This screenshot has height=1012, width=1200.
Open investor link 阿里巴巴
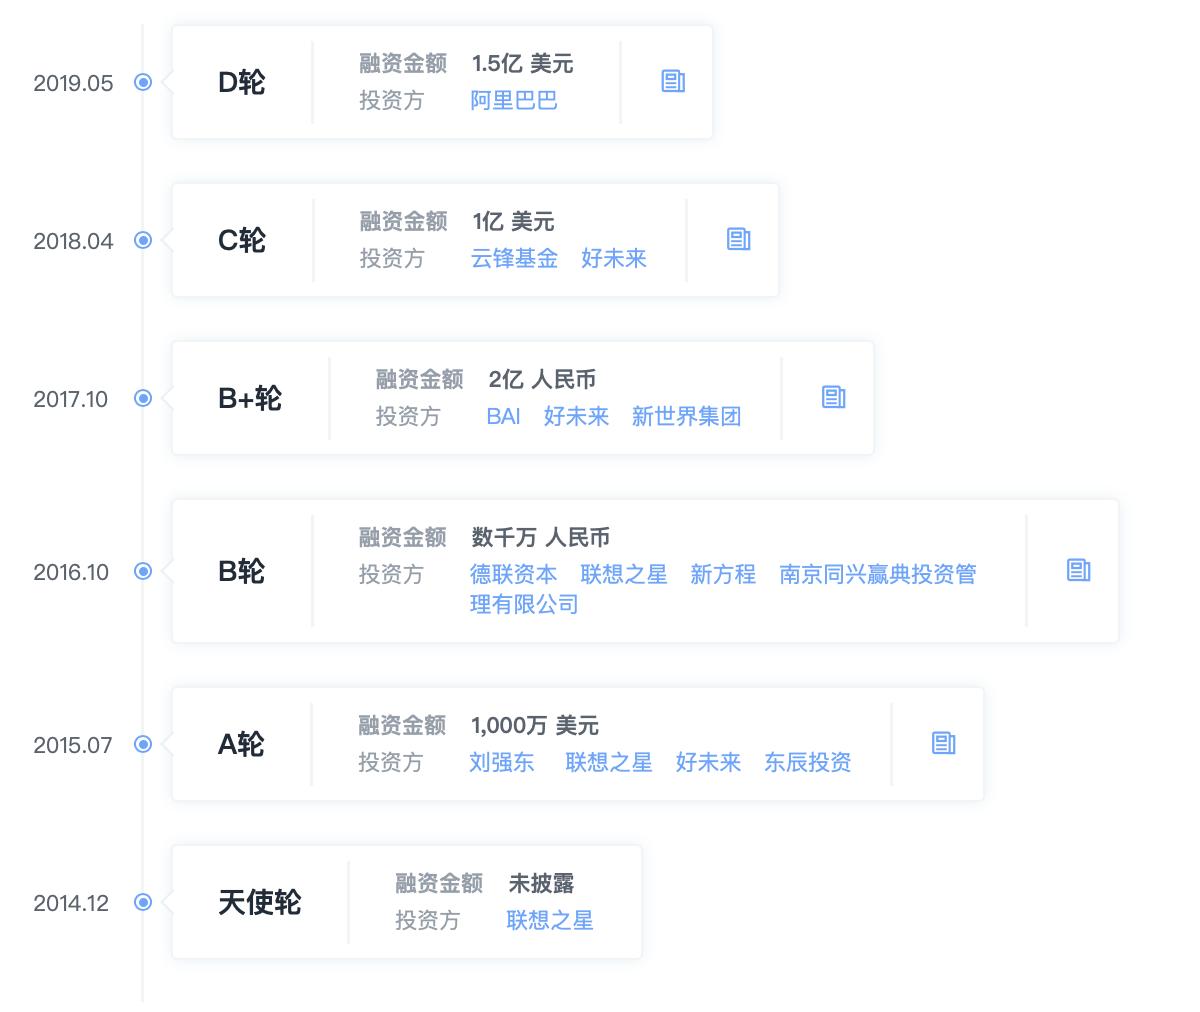[x=514, y=101]
